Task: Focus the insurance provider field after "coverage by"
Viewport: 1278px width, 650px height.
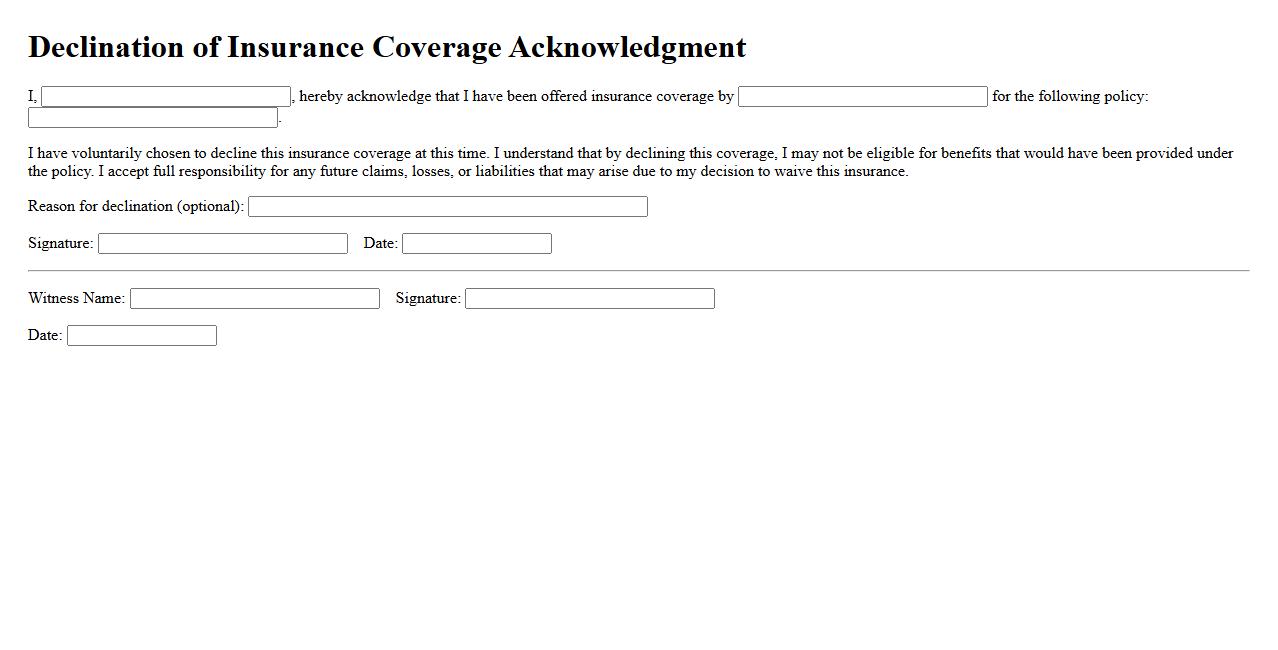Action: click(862, 96)
